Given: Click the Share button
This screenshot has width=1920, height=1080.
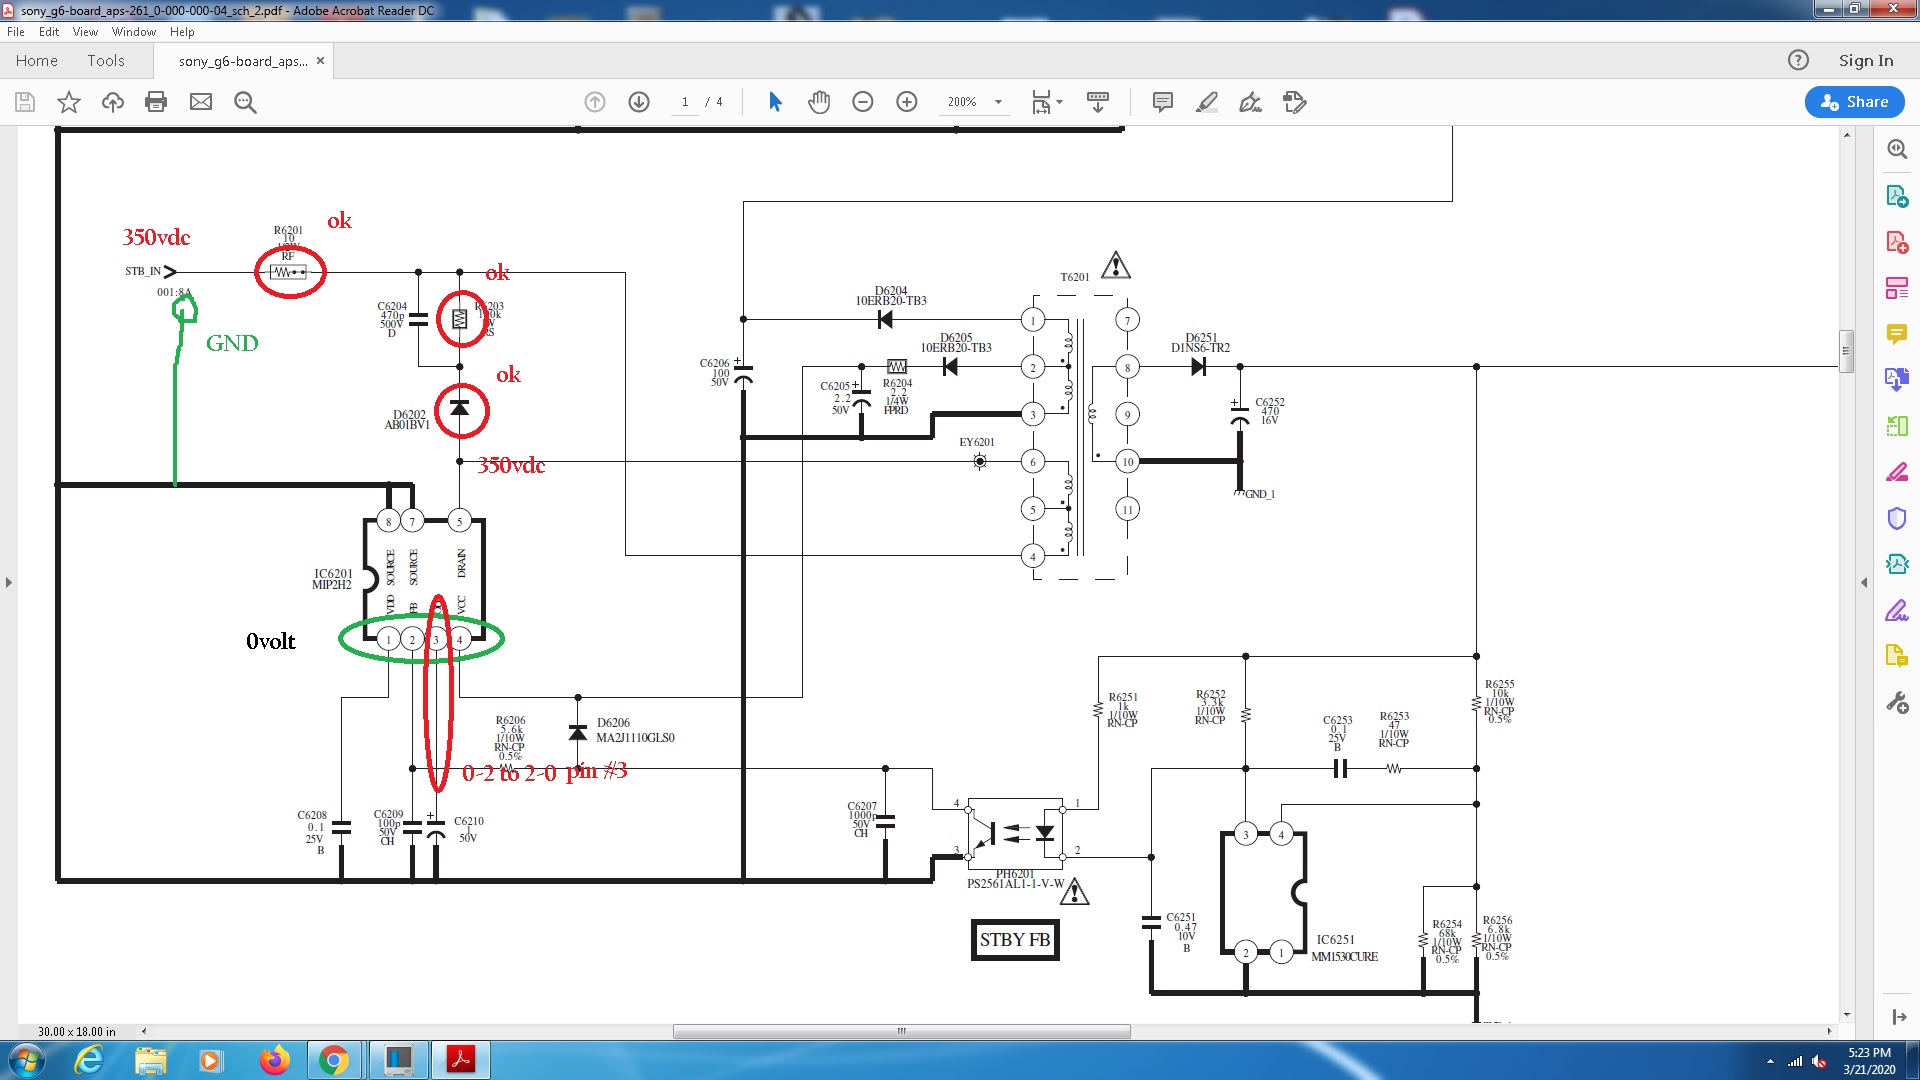Looking at the screenshot, I should 1854,102.
